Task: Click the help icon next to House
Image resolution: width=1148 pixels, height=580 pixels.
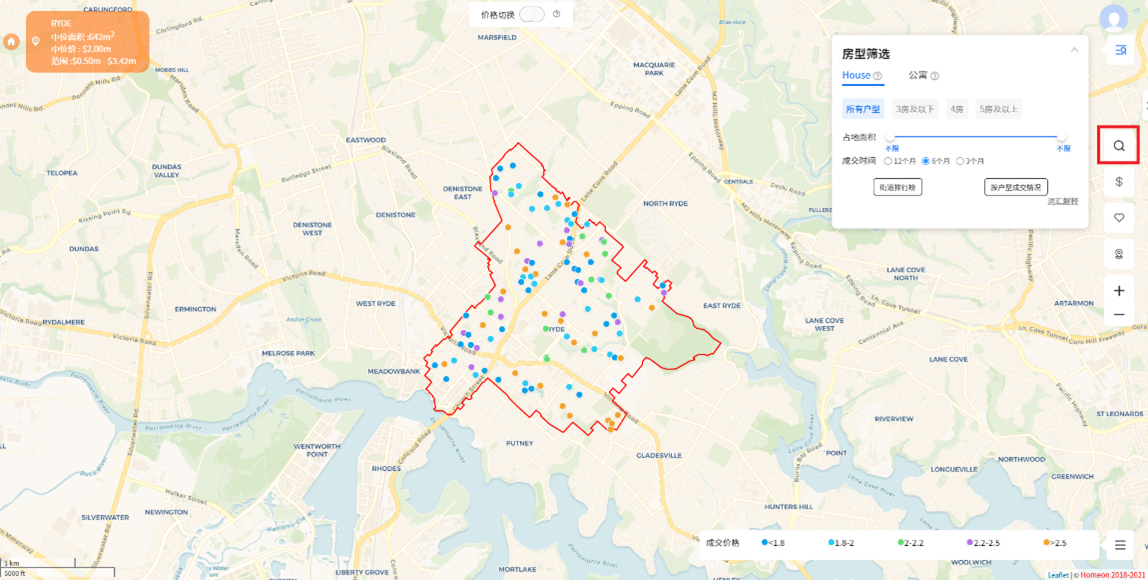Action: tap(878, 75)
